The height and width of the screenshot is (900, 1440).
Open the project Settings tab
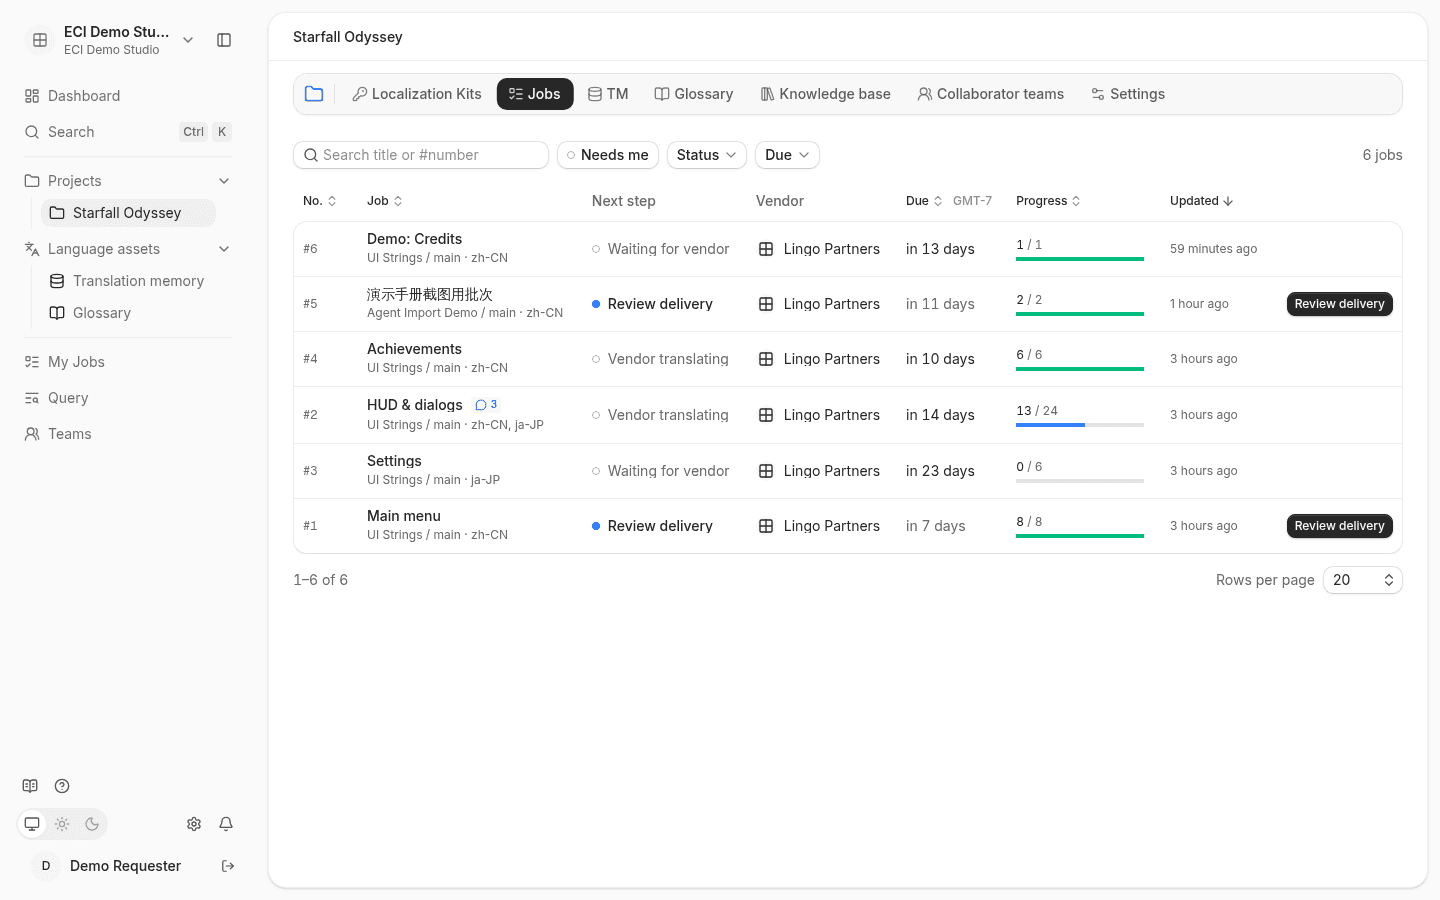[1128, 94]
